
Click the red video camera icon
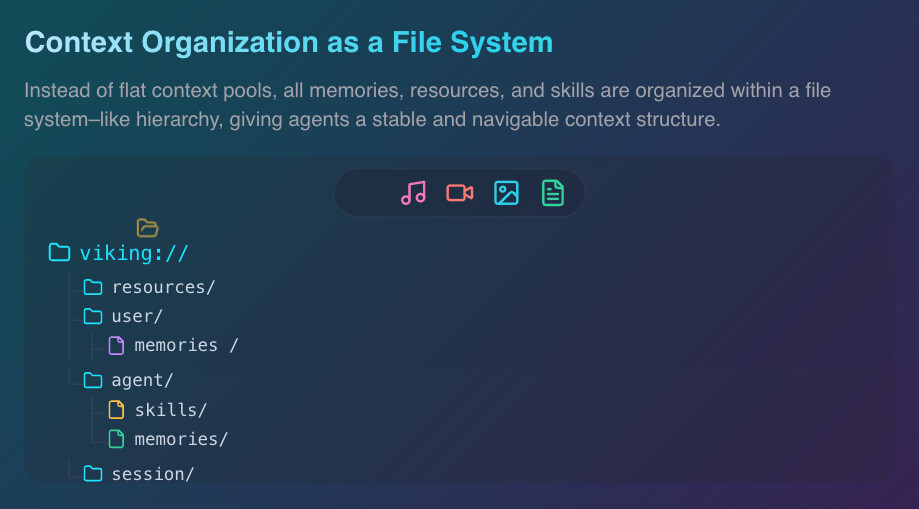click(x=460, y=193)
